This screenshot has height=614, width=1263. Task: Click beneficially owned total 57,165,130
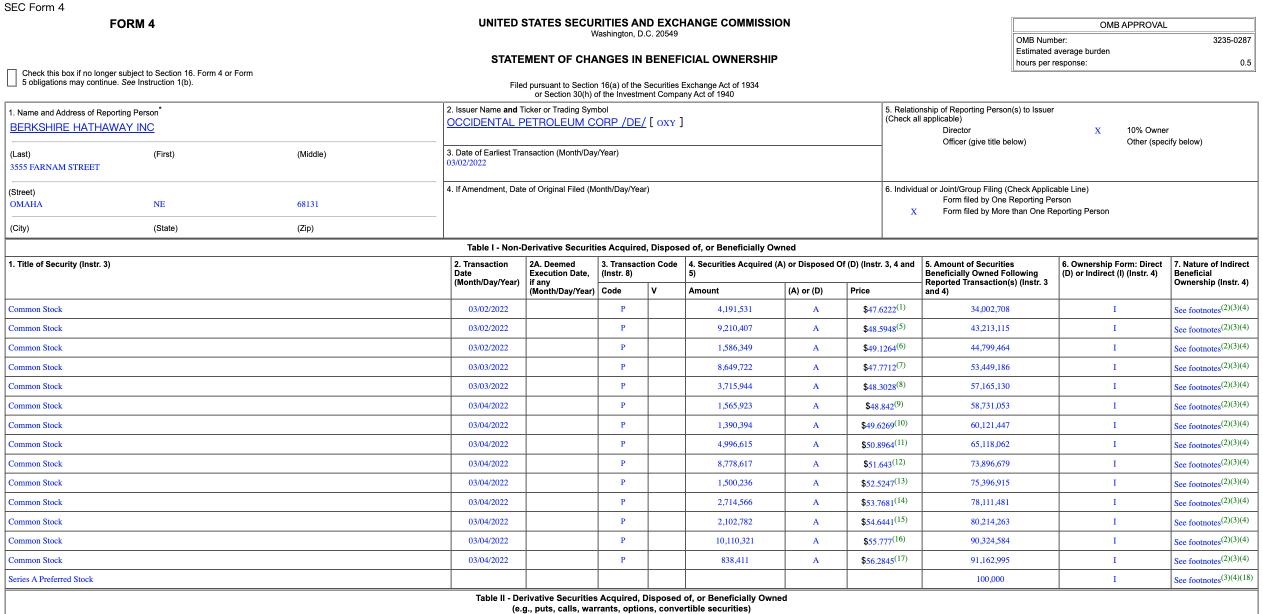coord(990,386)
